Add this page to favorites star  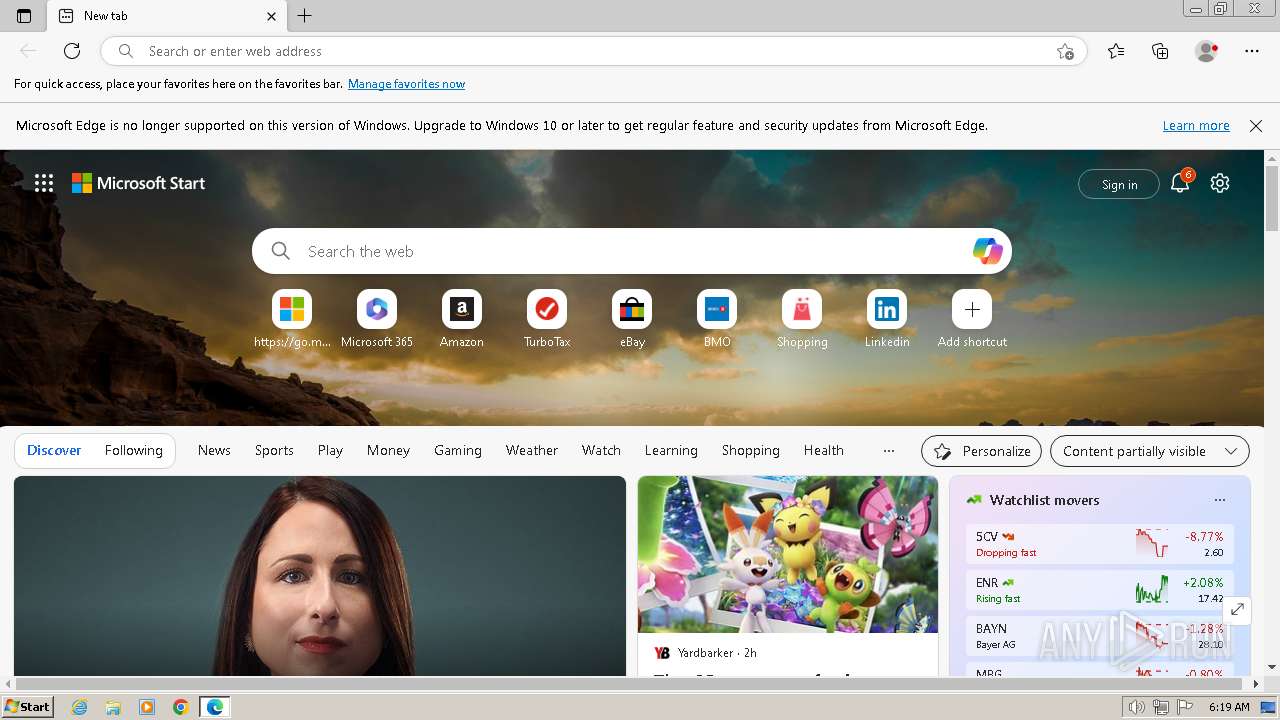click(x=1065, y=51)
